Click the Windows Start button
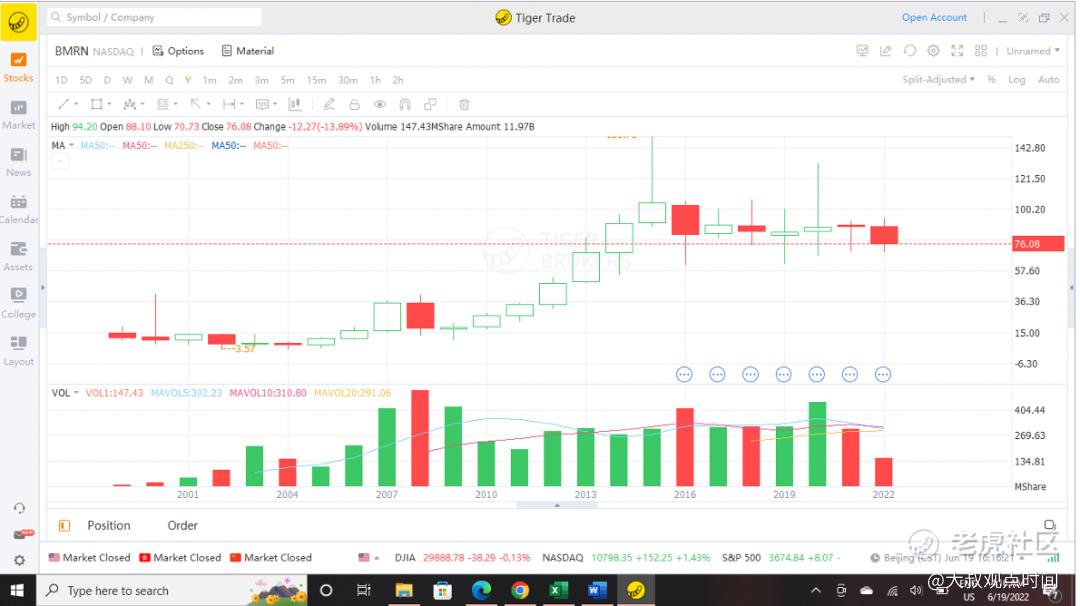 [x=17, y=590]
